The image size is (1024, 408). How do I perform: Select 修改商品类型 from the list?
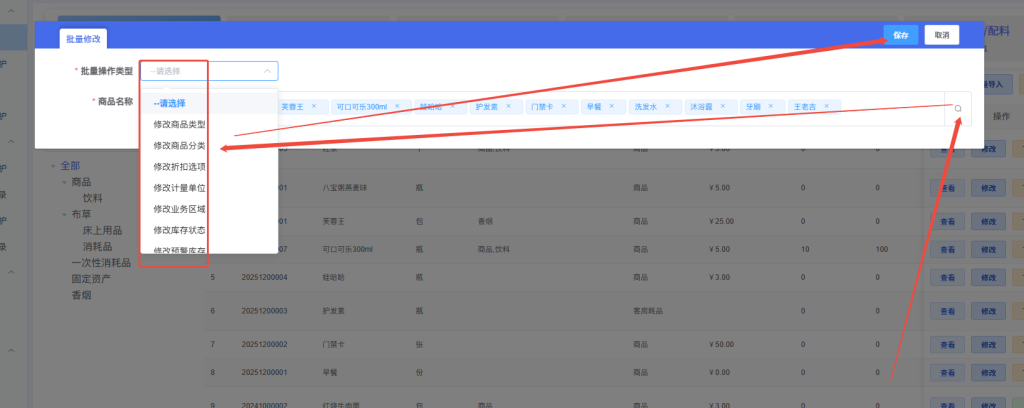(209, 124)
